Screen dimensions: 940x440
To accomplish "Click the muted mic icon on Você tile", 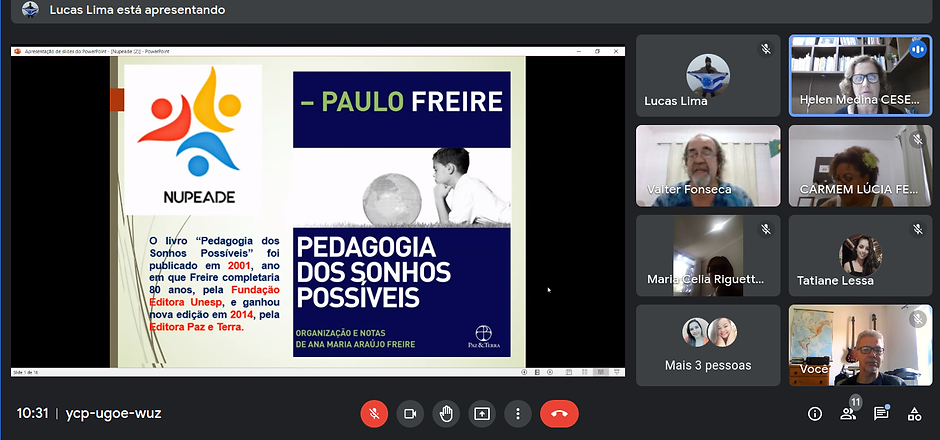I will tap(917, 319).
